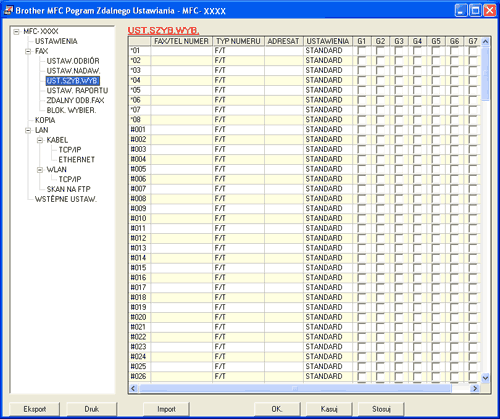Click F/T type cell in row *04
This screenshot has height=419, width=500.
238,80
